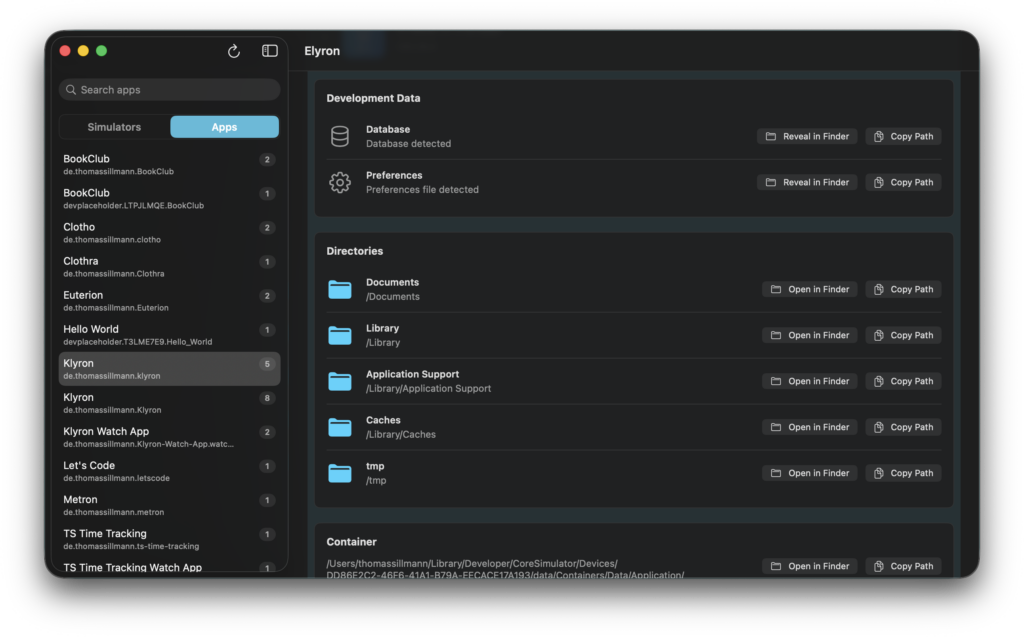Copy Path of tmp directory
Image resolution: width=1024 pixels, height=637 pixels.
[x=903, y=473]
